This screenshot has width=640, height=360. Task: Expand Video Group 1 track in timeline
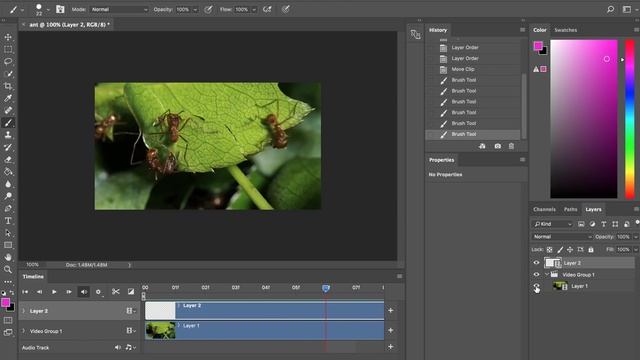click(x=23, y=331)
